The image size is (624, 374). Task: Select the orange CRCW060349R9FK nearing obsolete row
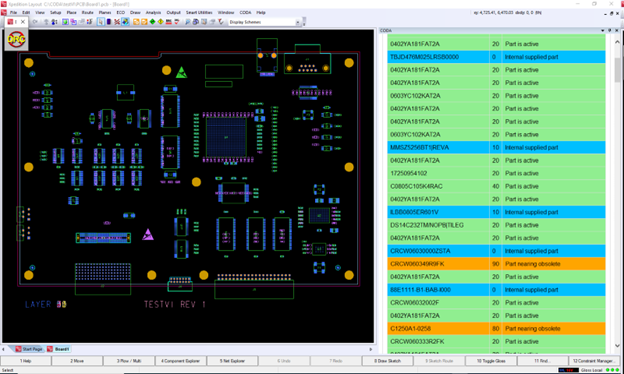click(496, 264)
